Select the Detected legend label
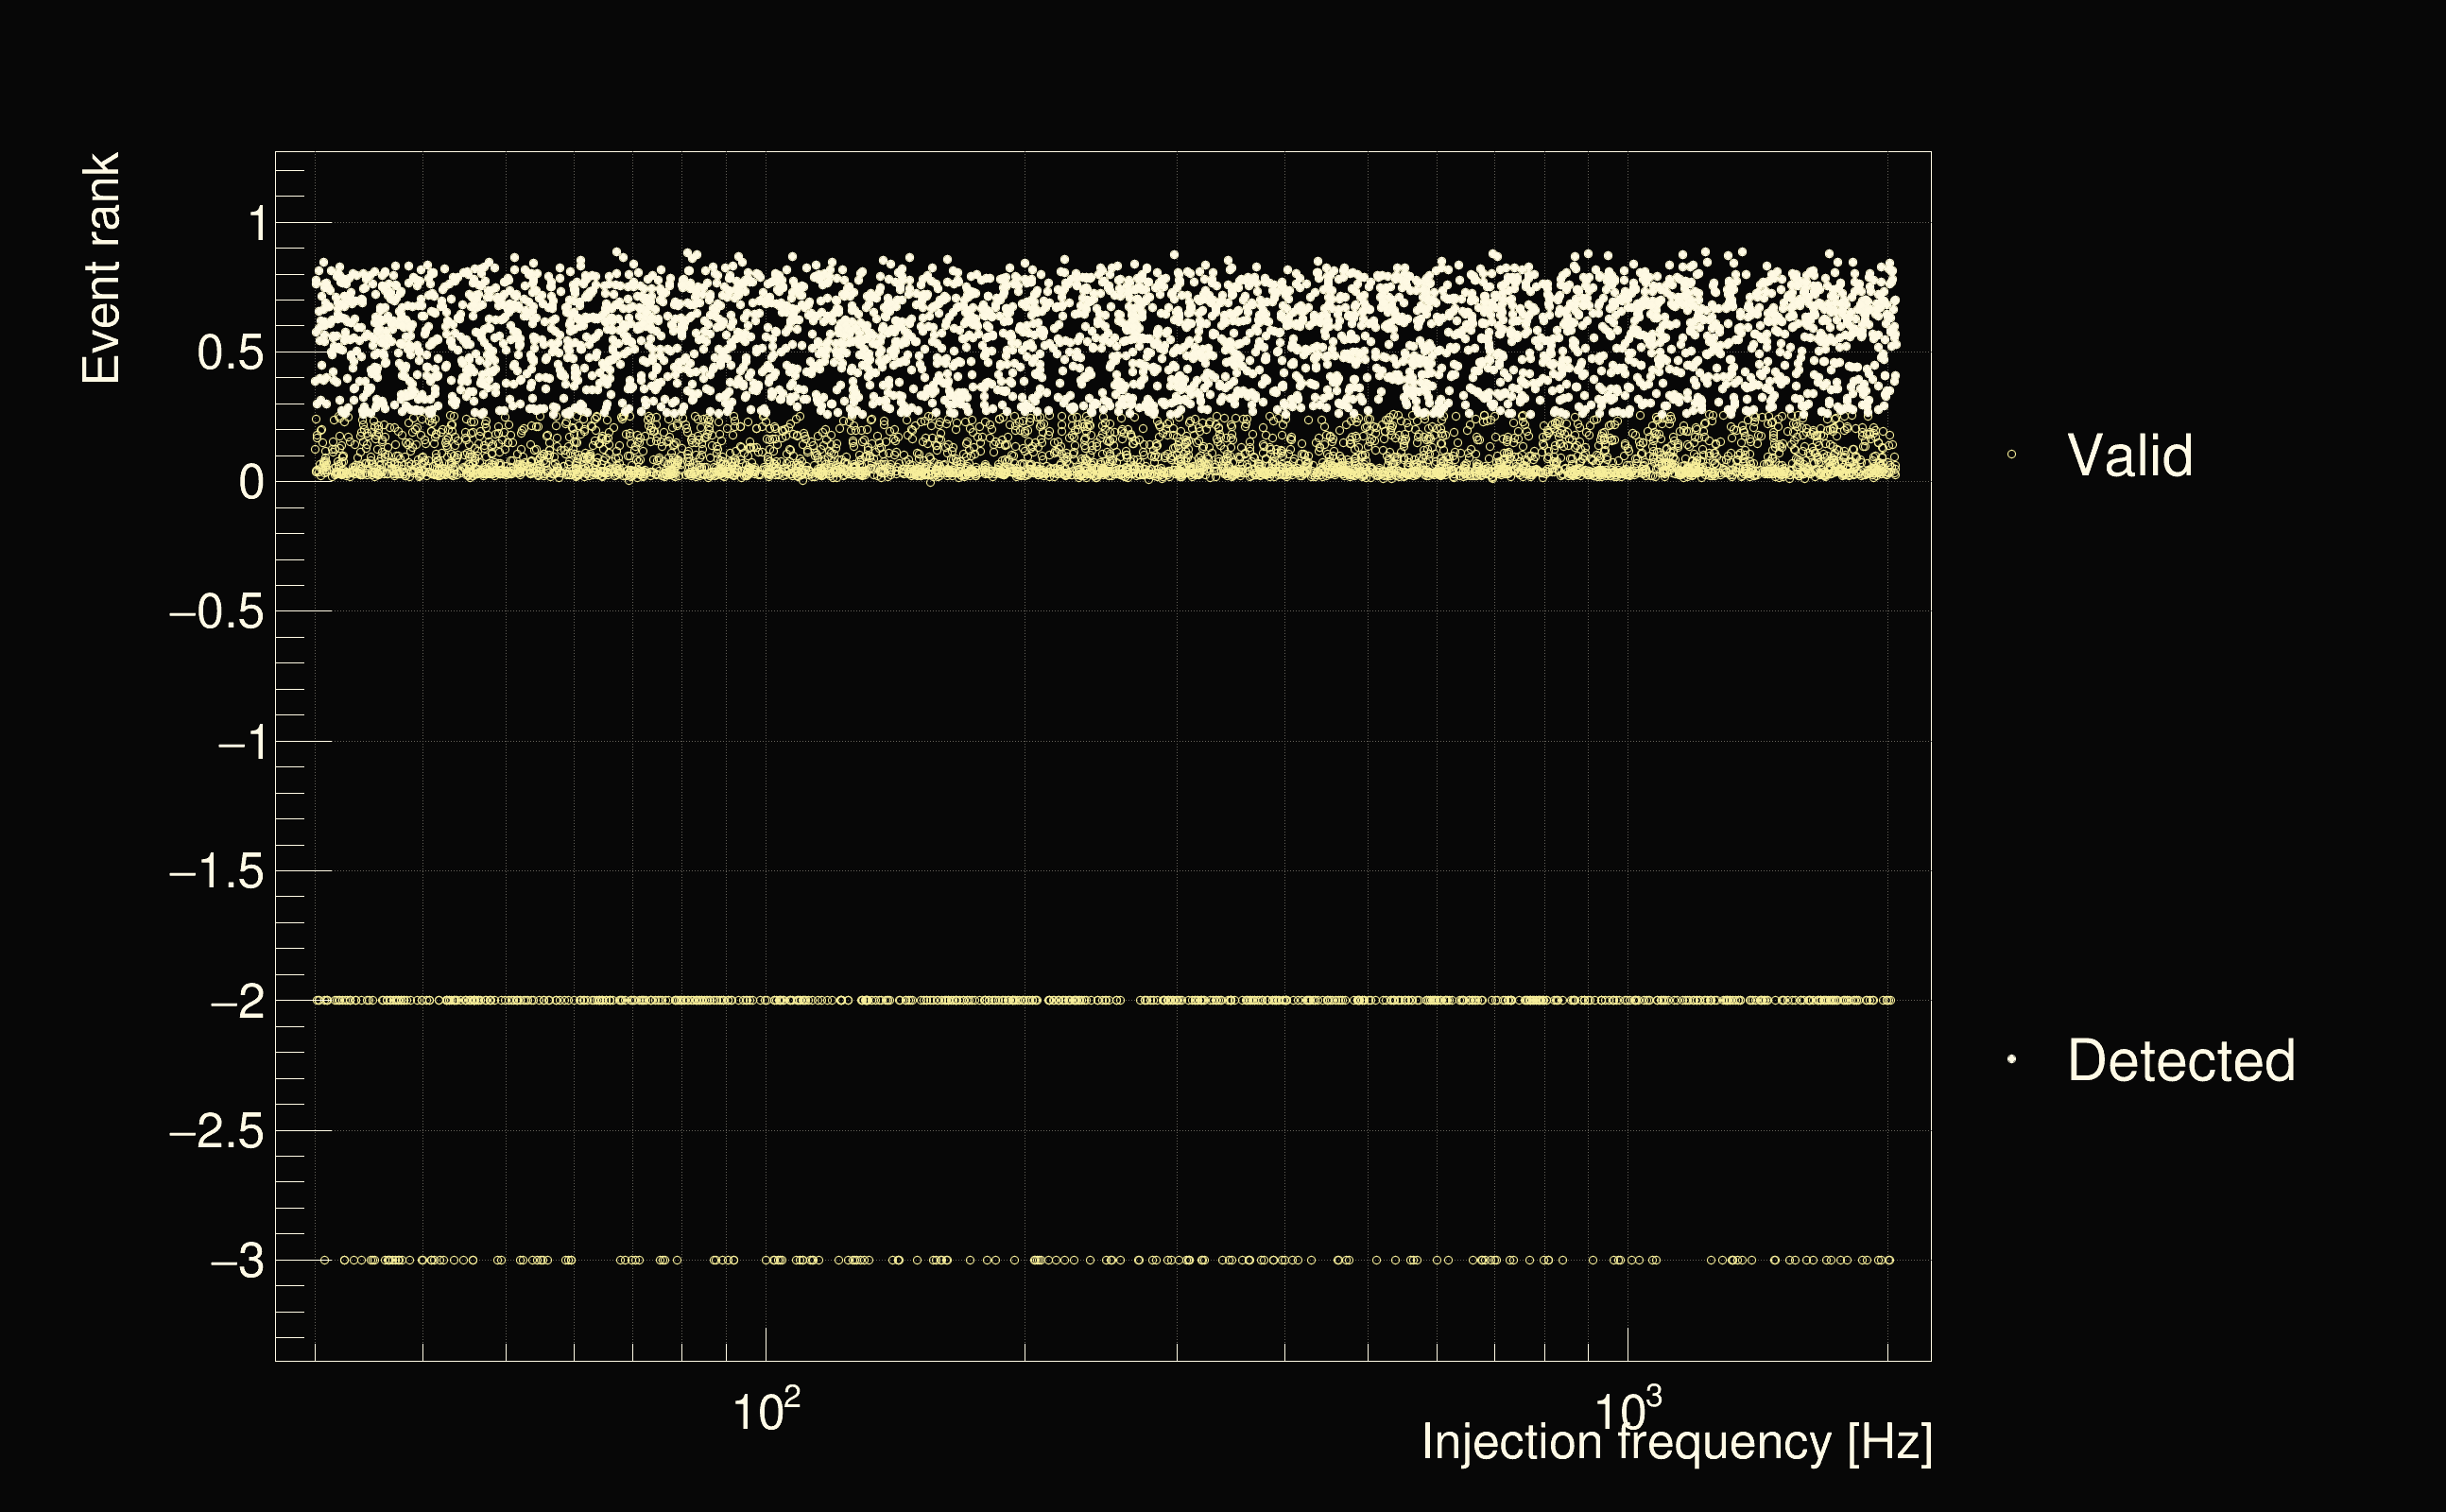This screenshot has width=2446, height=1512. [2181, 1060]
